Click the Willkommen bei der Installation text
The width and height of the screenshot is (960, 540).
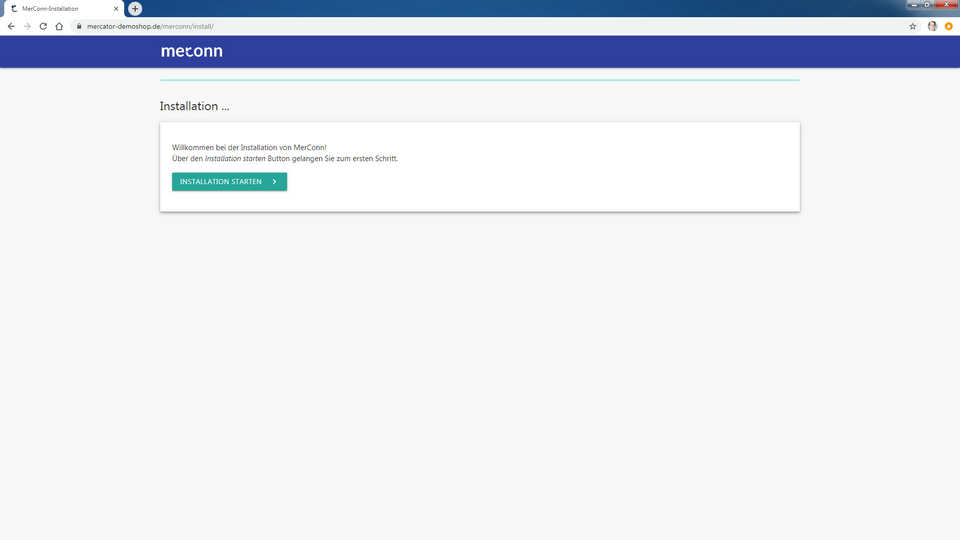coord(249,148)
